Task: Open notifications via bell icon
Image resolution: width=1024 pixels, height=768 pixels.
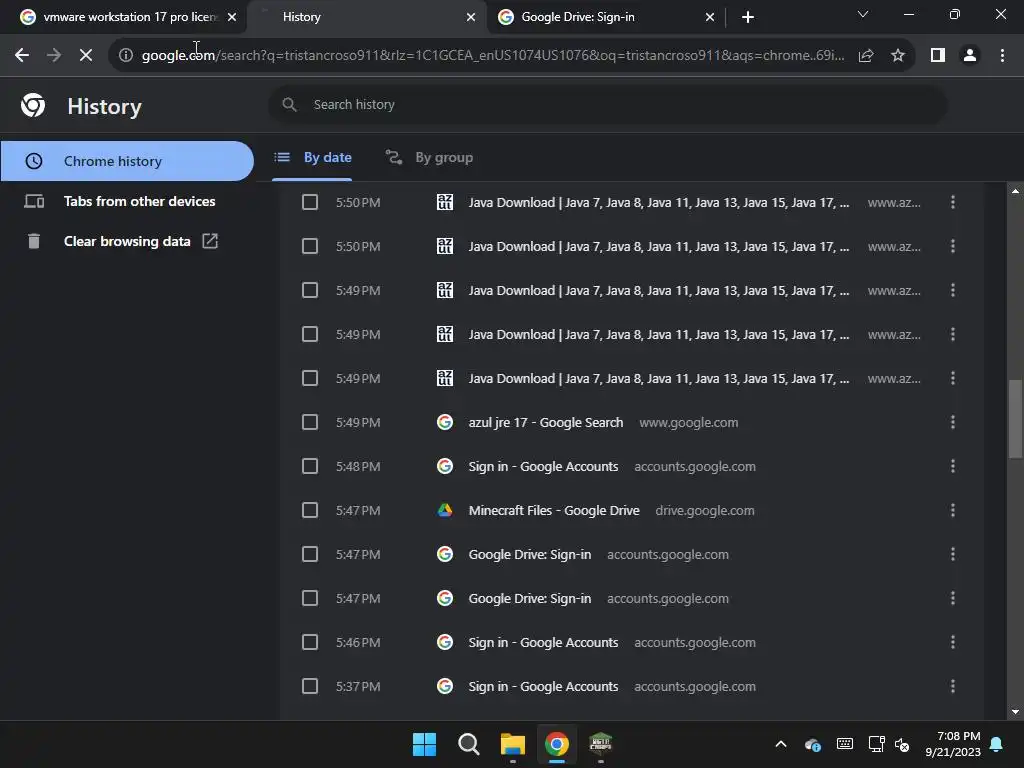Action: (997, 744)
